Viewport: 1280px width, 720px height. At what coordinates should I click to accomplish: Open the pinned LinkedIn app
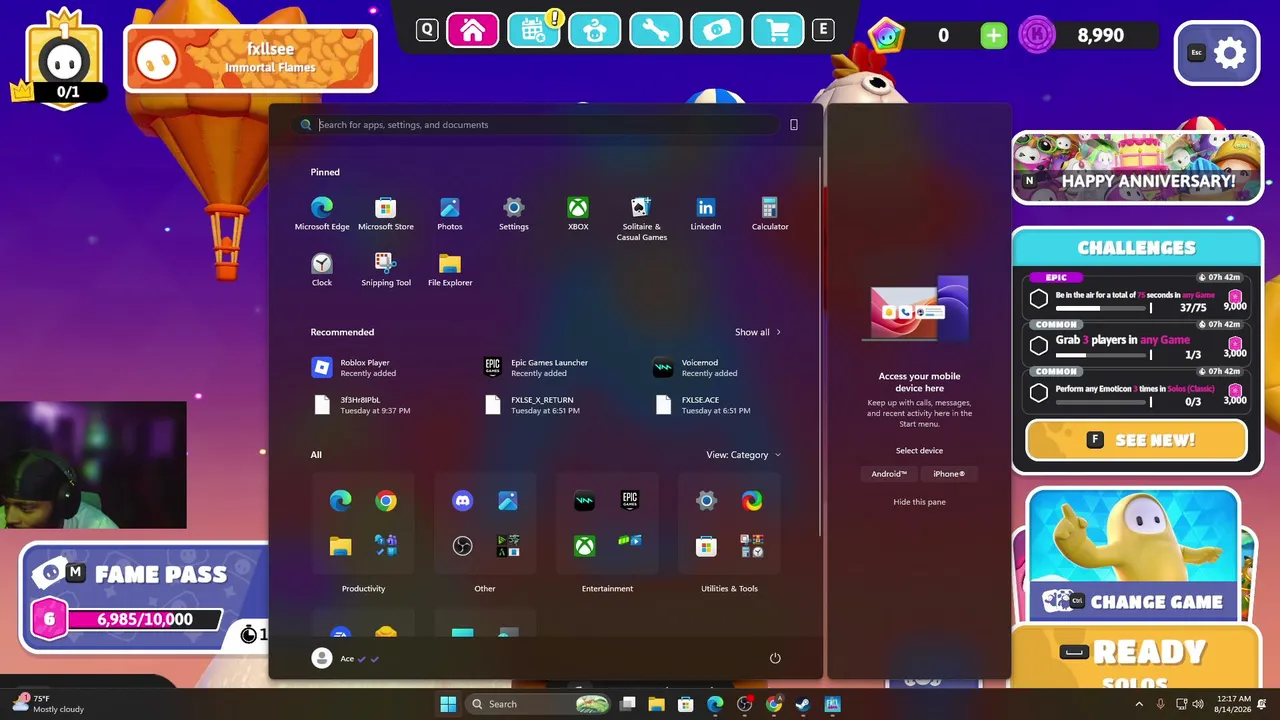(706, 213)
